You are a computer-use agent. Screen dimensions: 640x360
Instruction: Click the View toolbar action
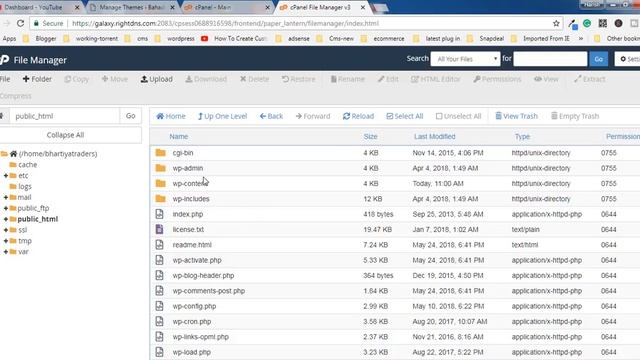546,79
